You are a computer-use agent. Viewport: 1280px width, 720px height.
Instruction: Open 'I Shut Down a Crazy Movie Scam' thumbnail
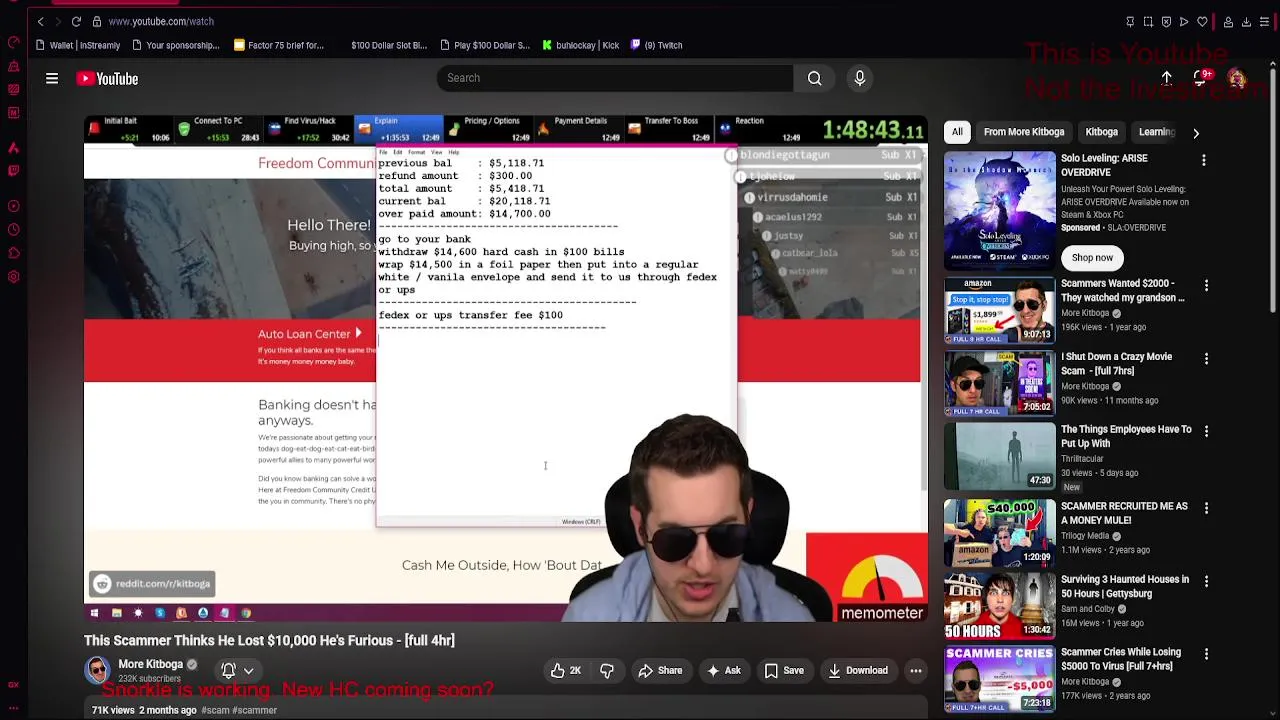tap(999, 383)
